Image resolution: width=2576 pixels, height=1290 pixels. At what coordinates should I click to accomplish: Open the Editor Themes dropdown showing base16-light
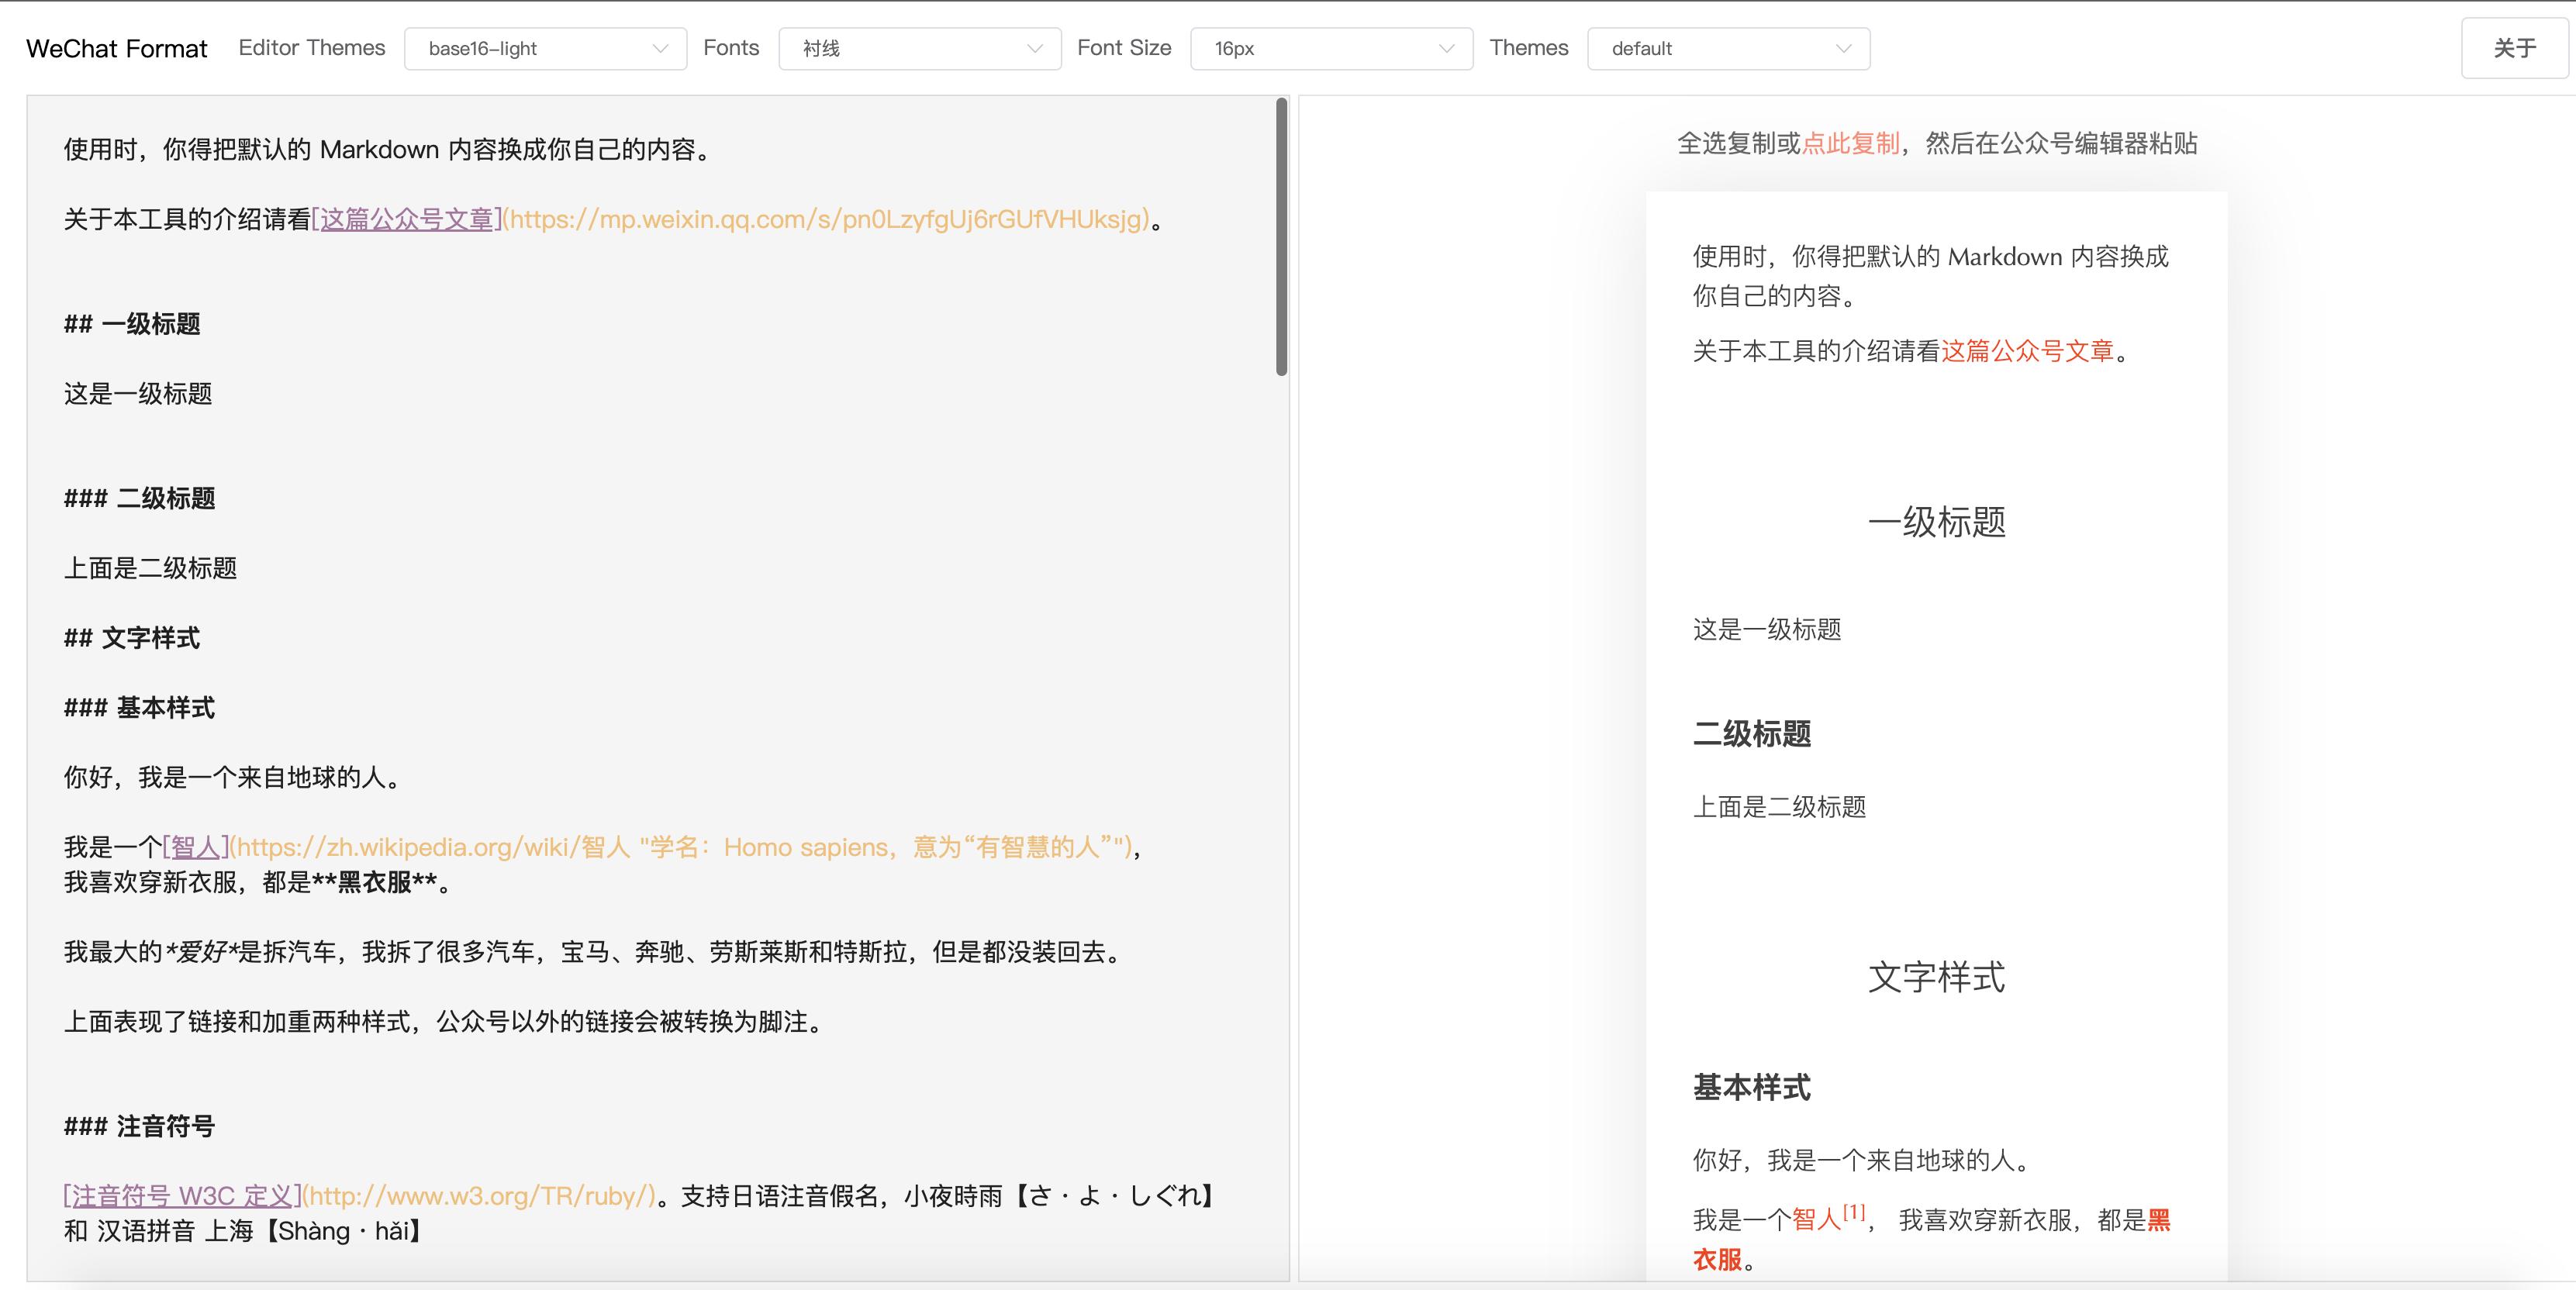coord(545,47)
